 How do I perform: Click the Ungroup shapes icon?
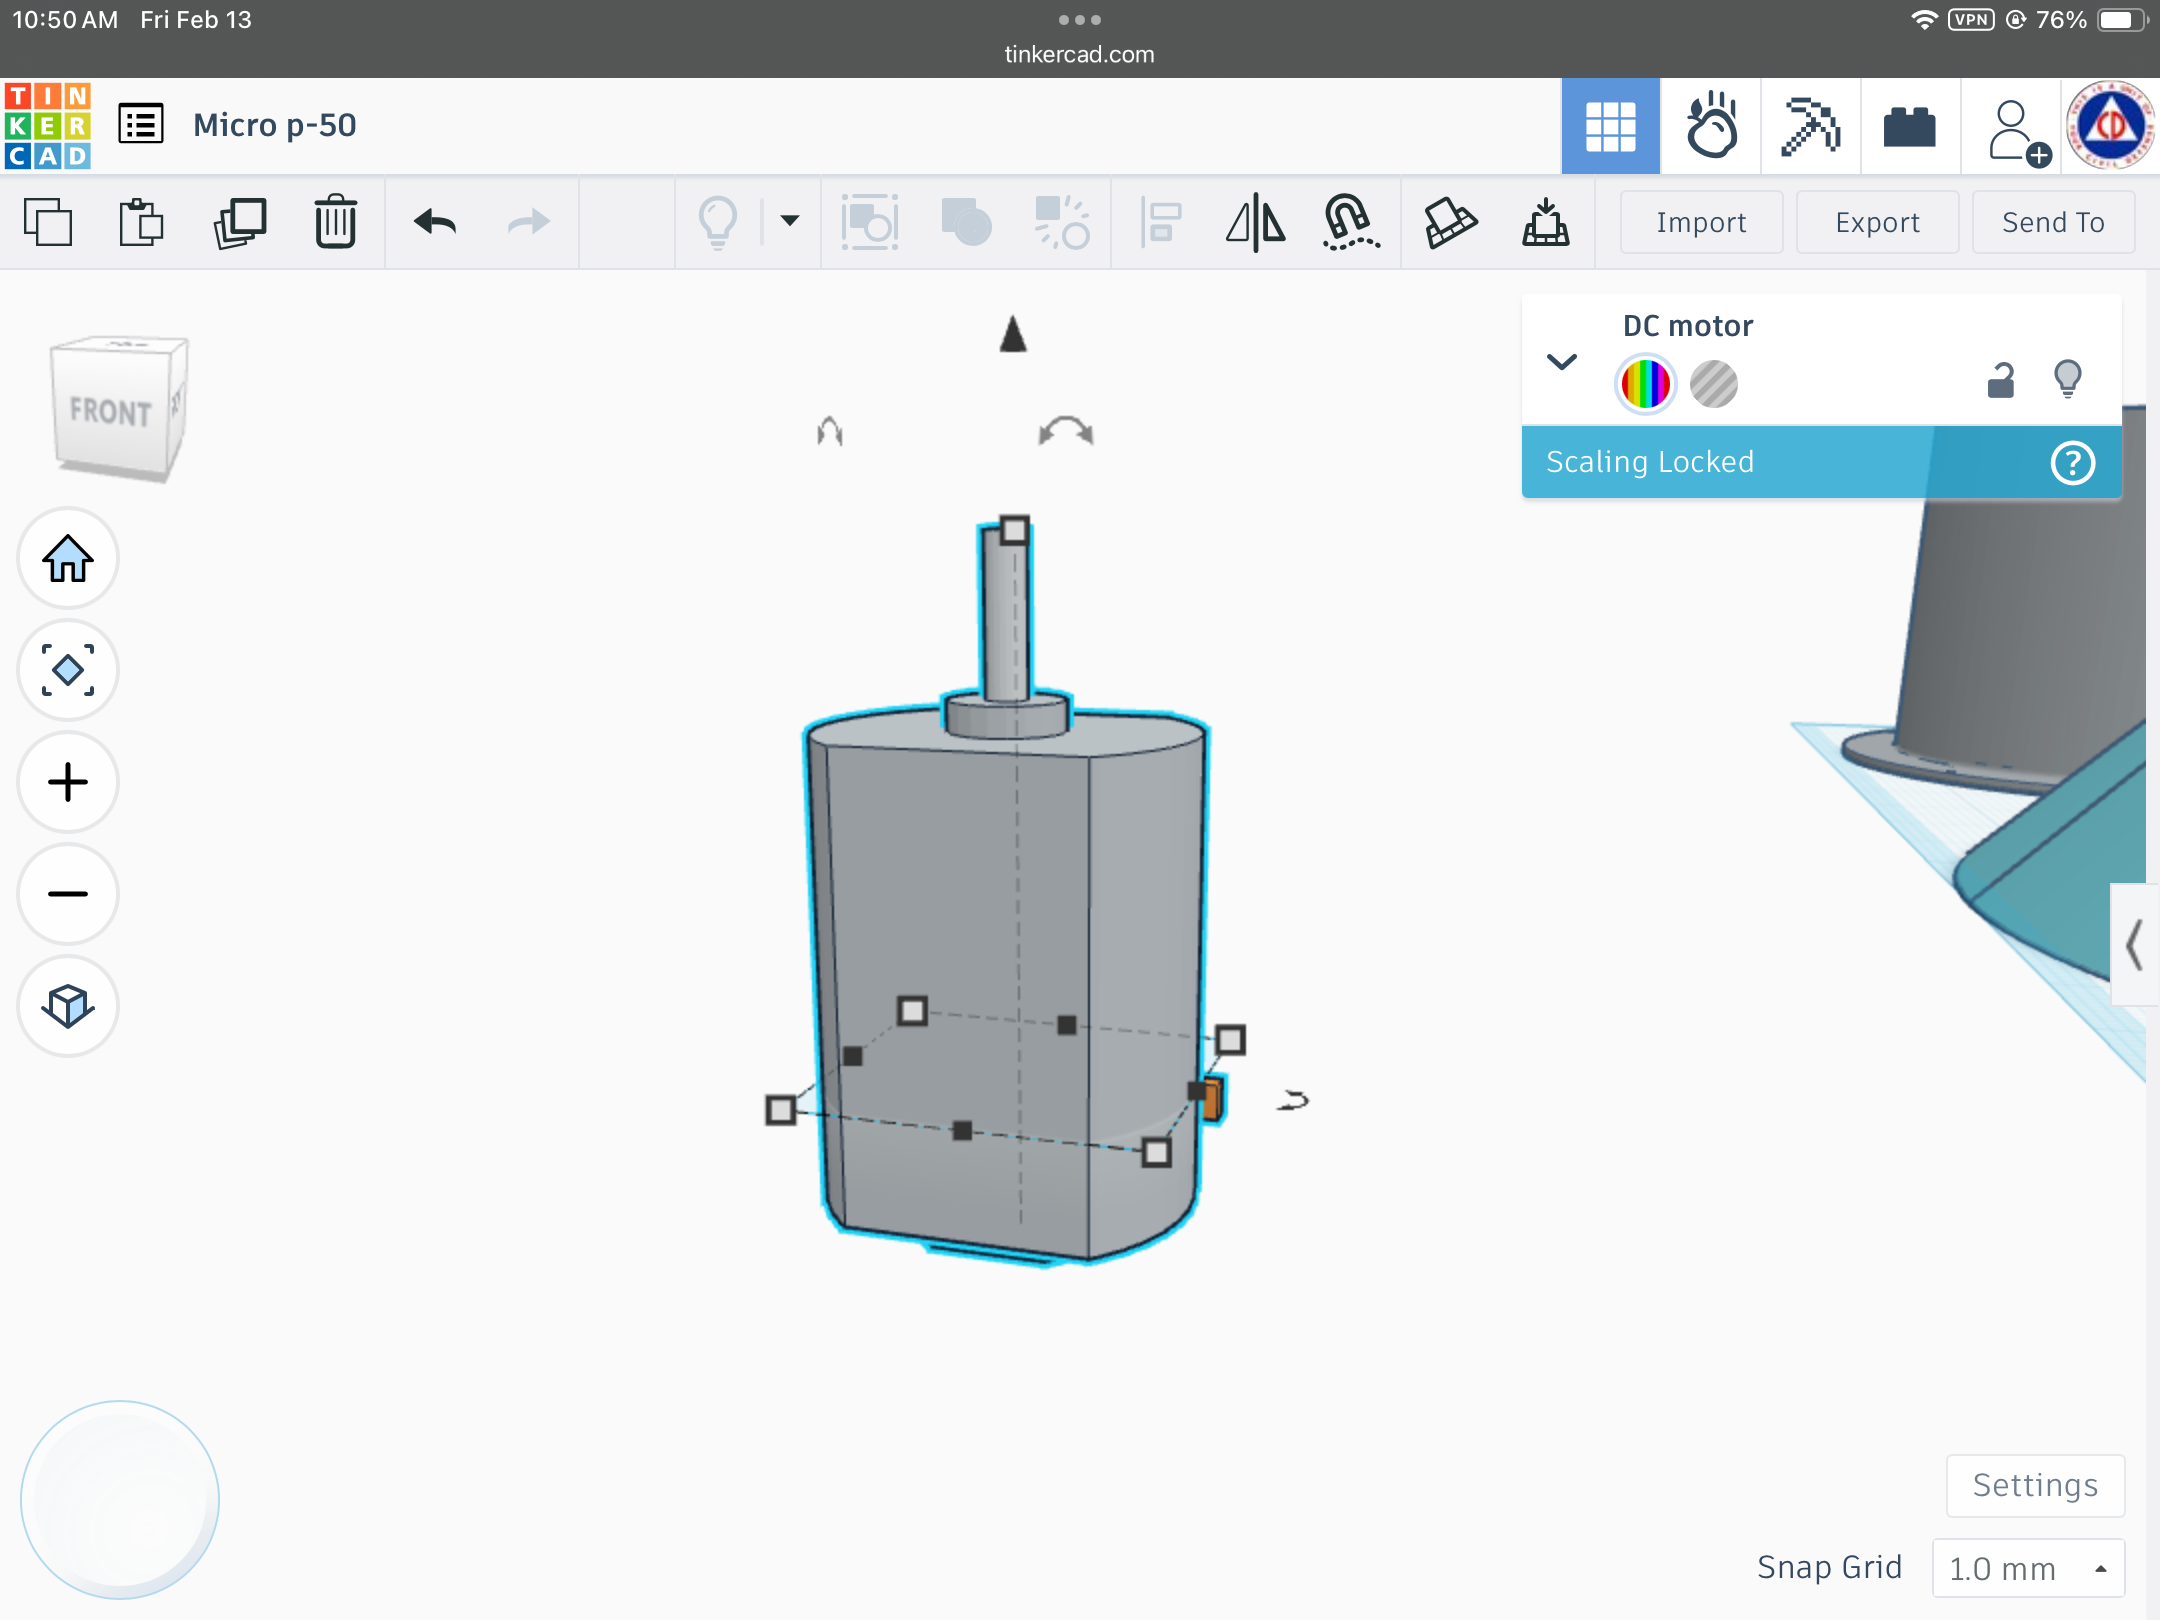point(1062,222)
